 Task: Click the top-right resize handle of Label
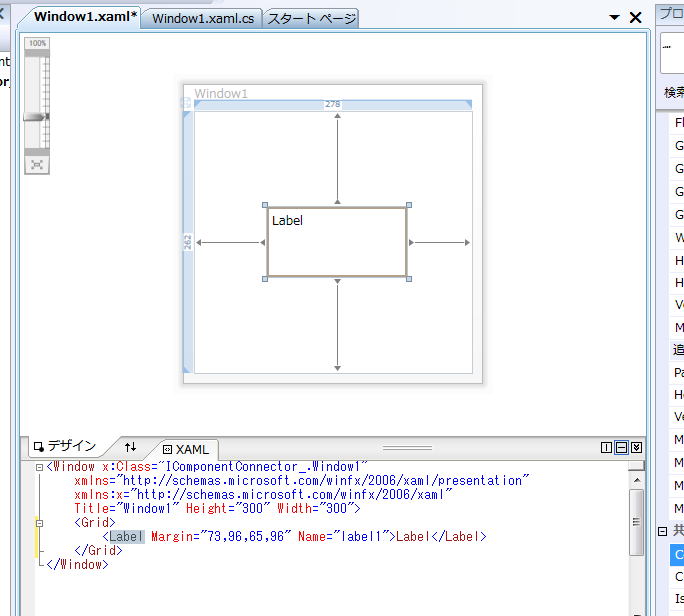409,205
